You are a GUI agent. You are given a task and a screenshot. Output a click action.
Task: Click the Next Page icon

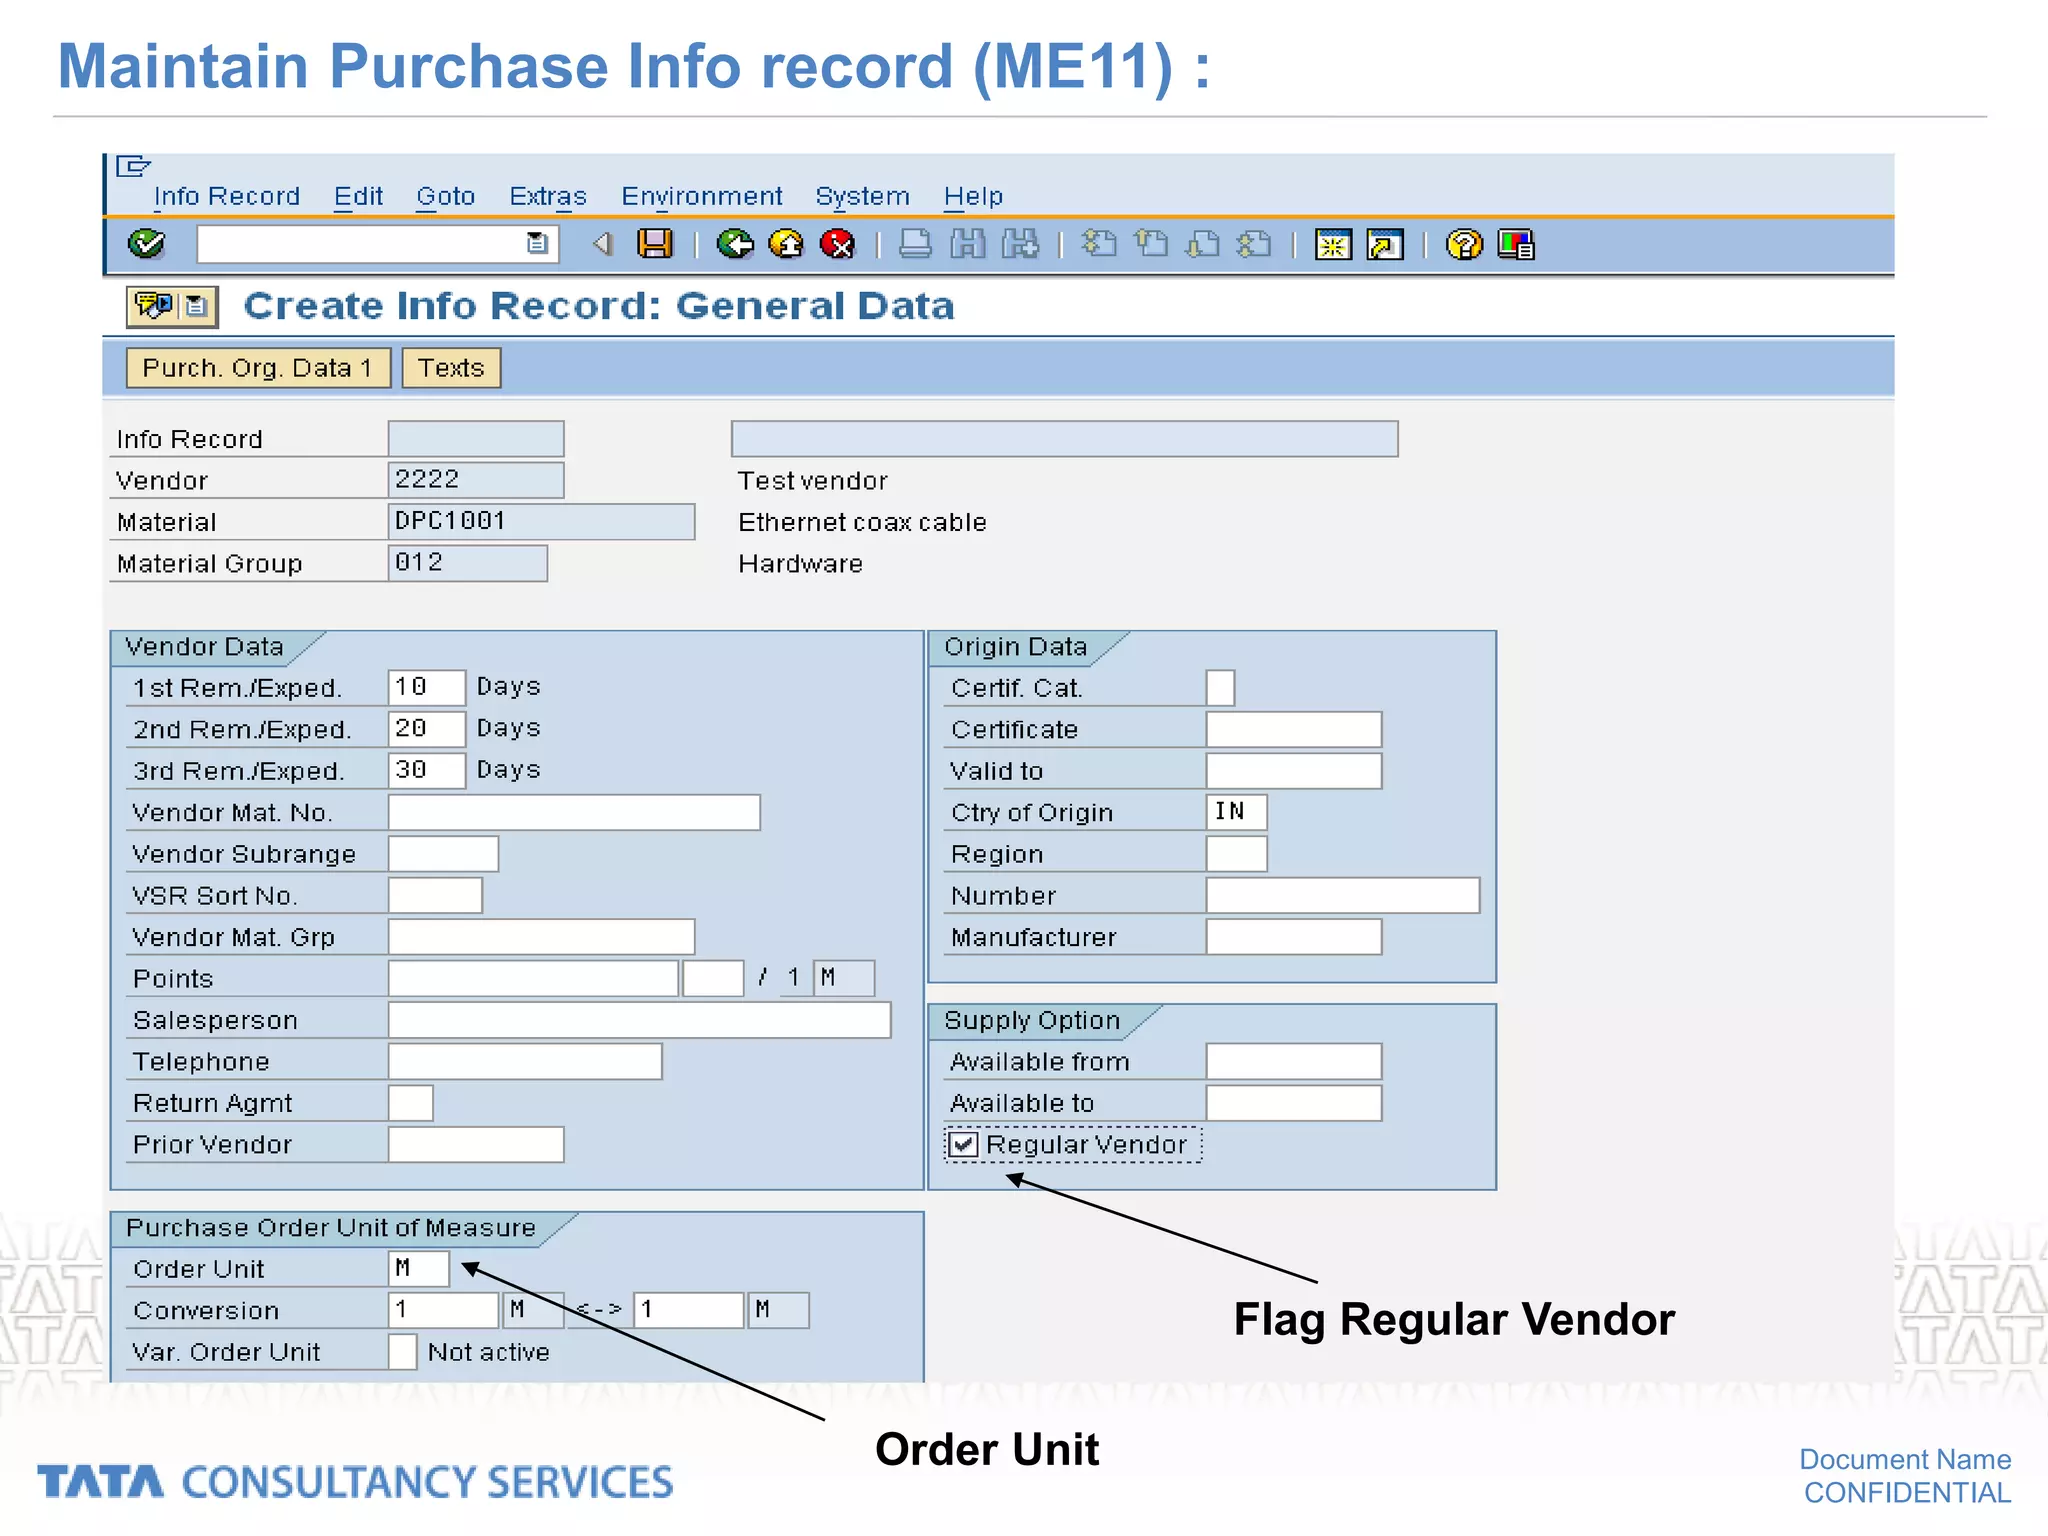1203,243
